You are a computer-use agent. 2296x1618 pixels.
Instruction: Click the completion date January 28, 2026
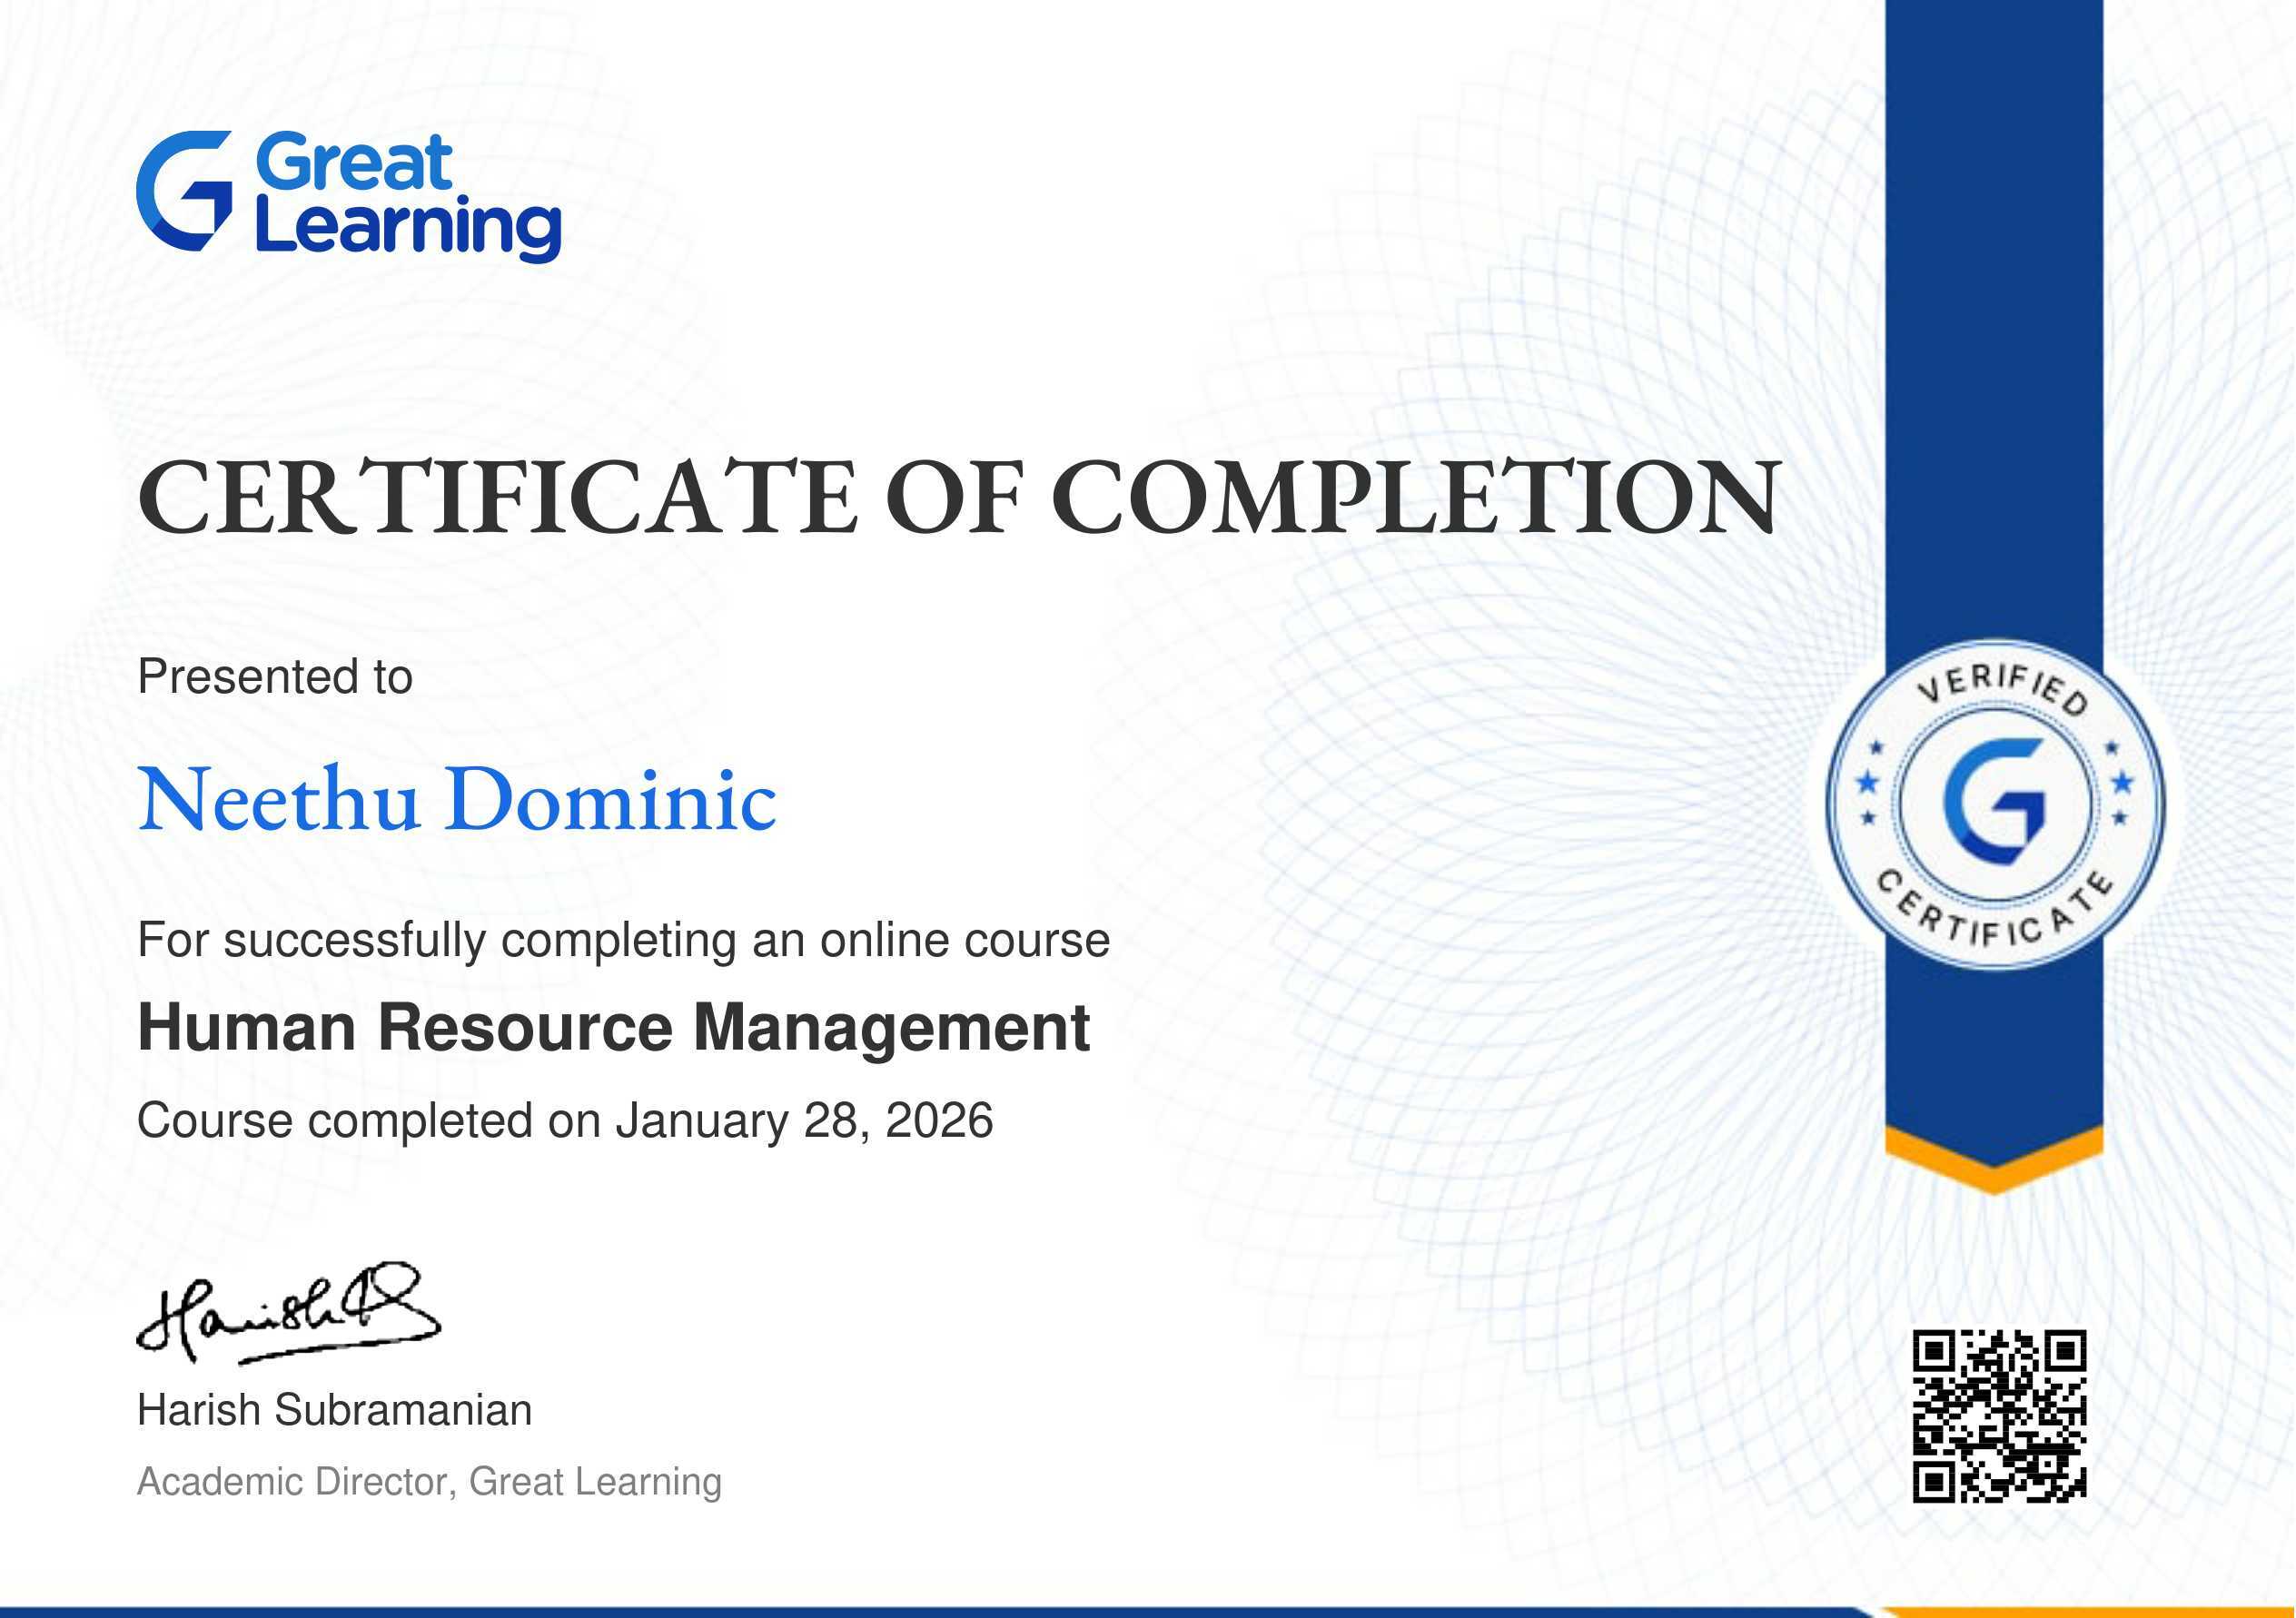[804, 1120]
